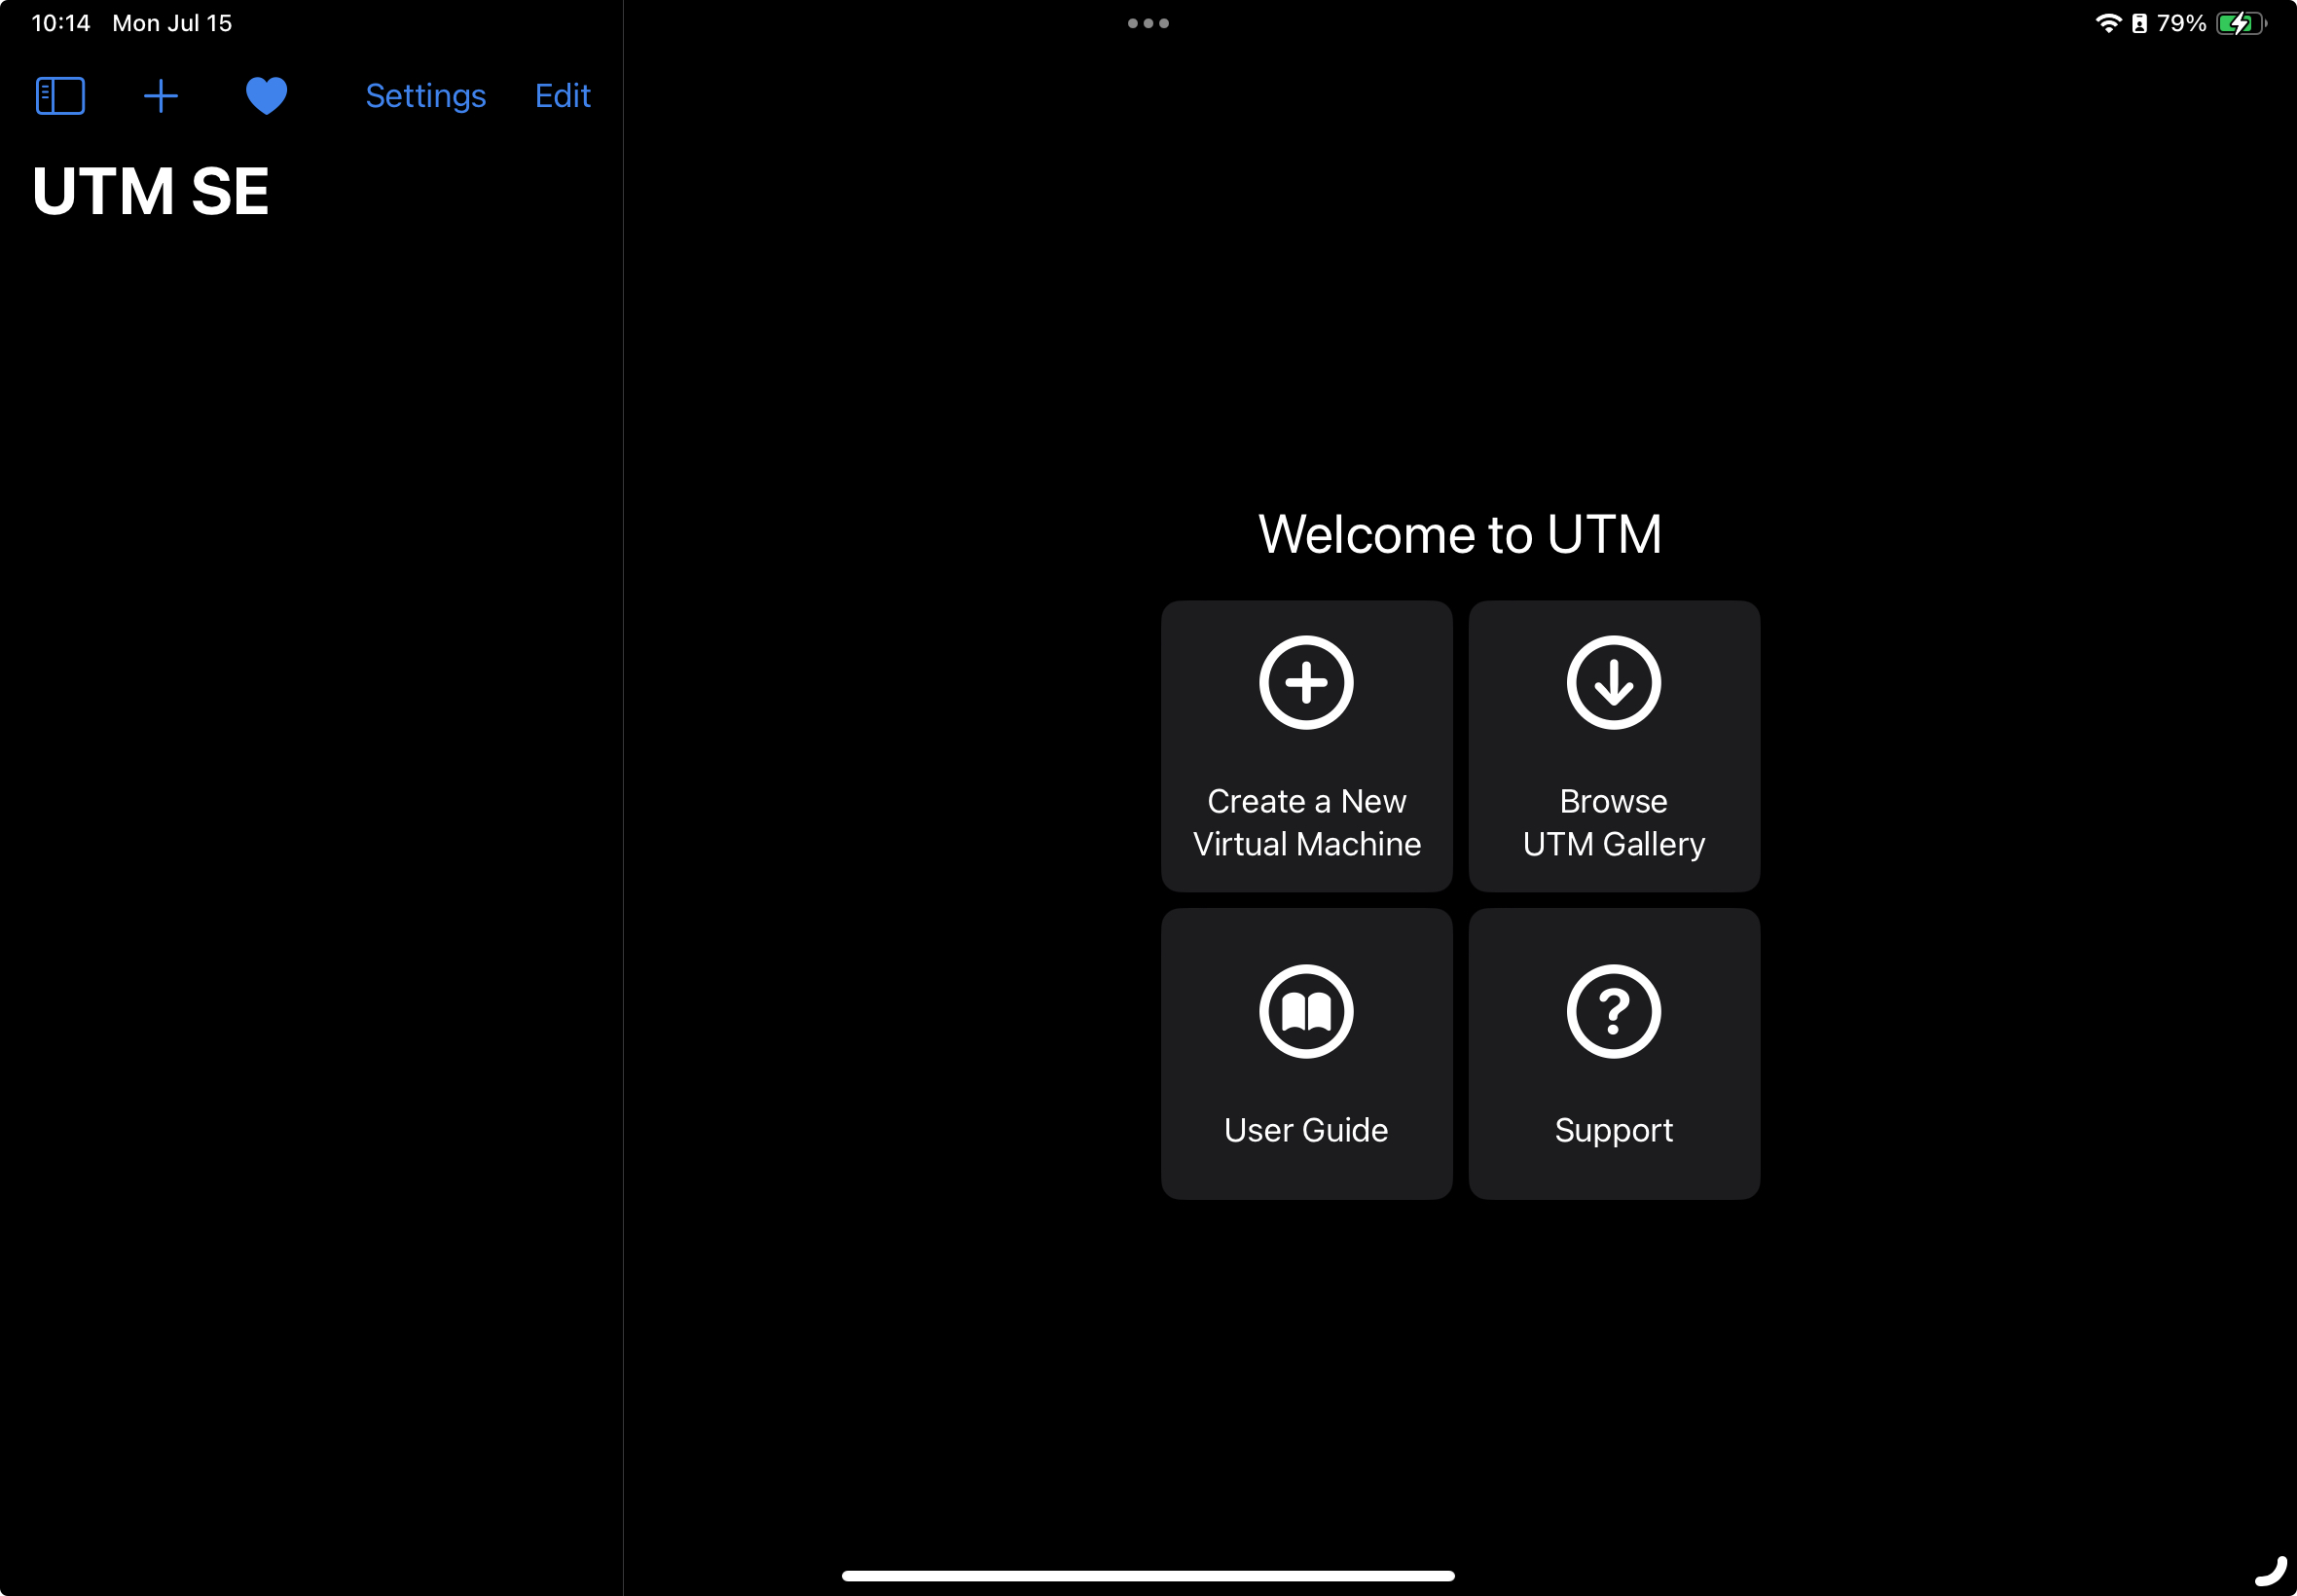Tap the 10:14 clock in status bar
The image size is (2297, 1596).
click(x=61, y=23)
